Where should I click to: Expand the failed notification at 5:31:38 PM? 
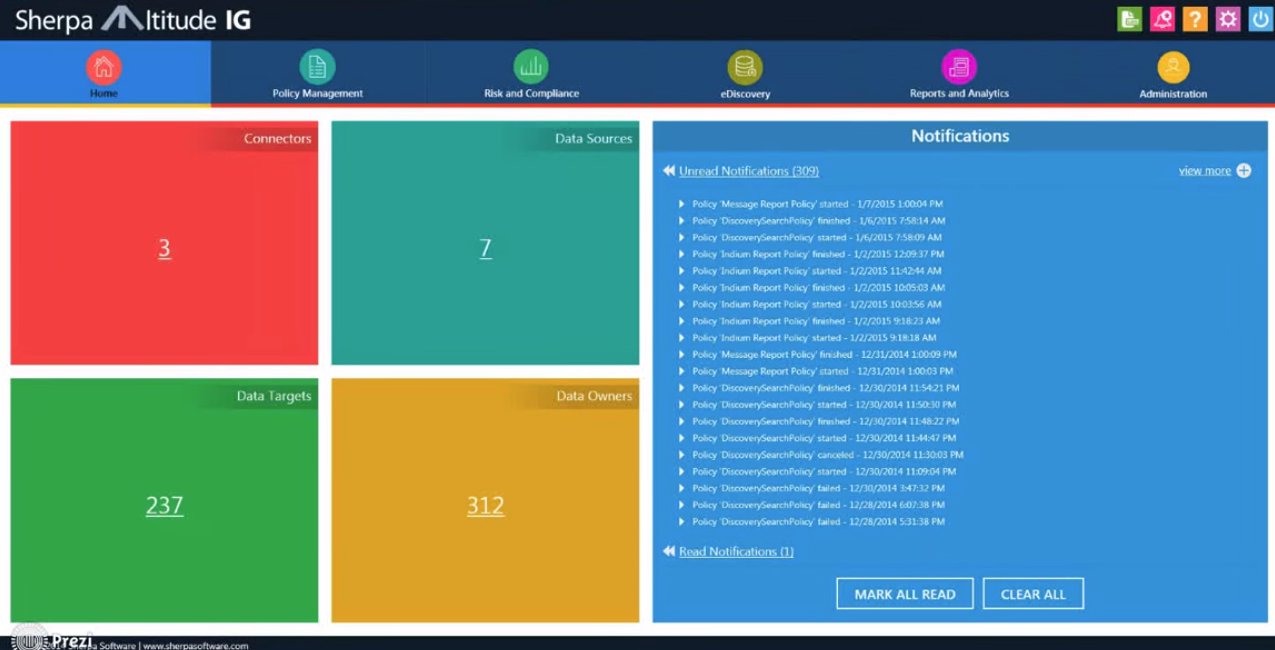pos(682,522)
